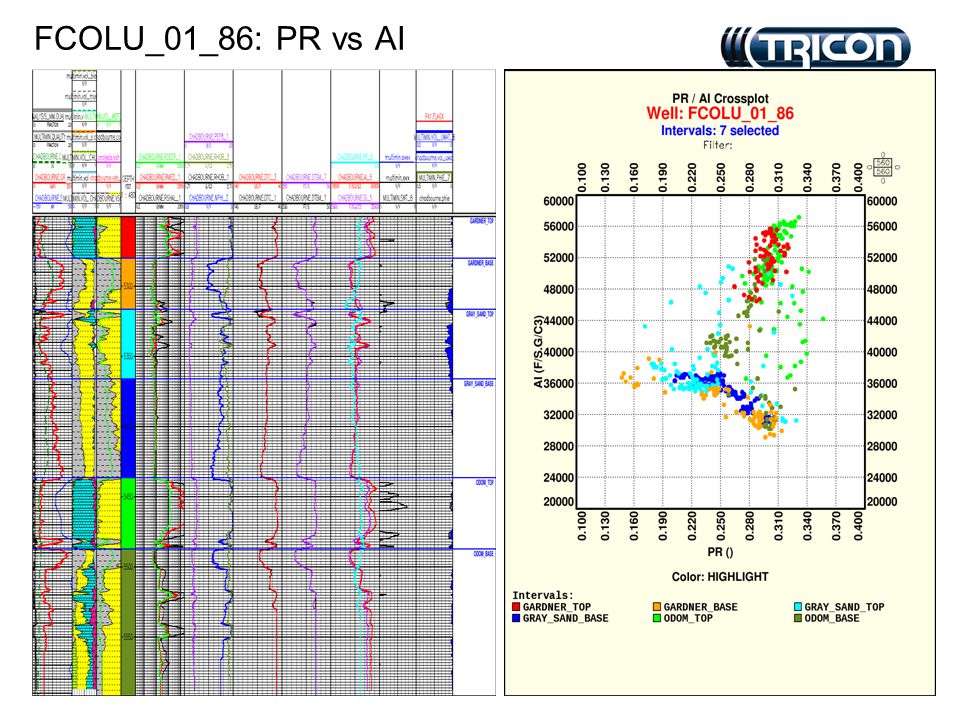Click the cyan interval block in depth track

[x=128, y=344]
